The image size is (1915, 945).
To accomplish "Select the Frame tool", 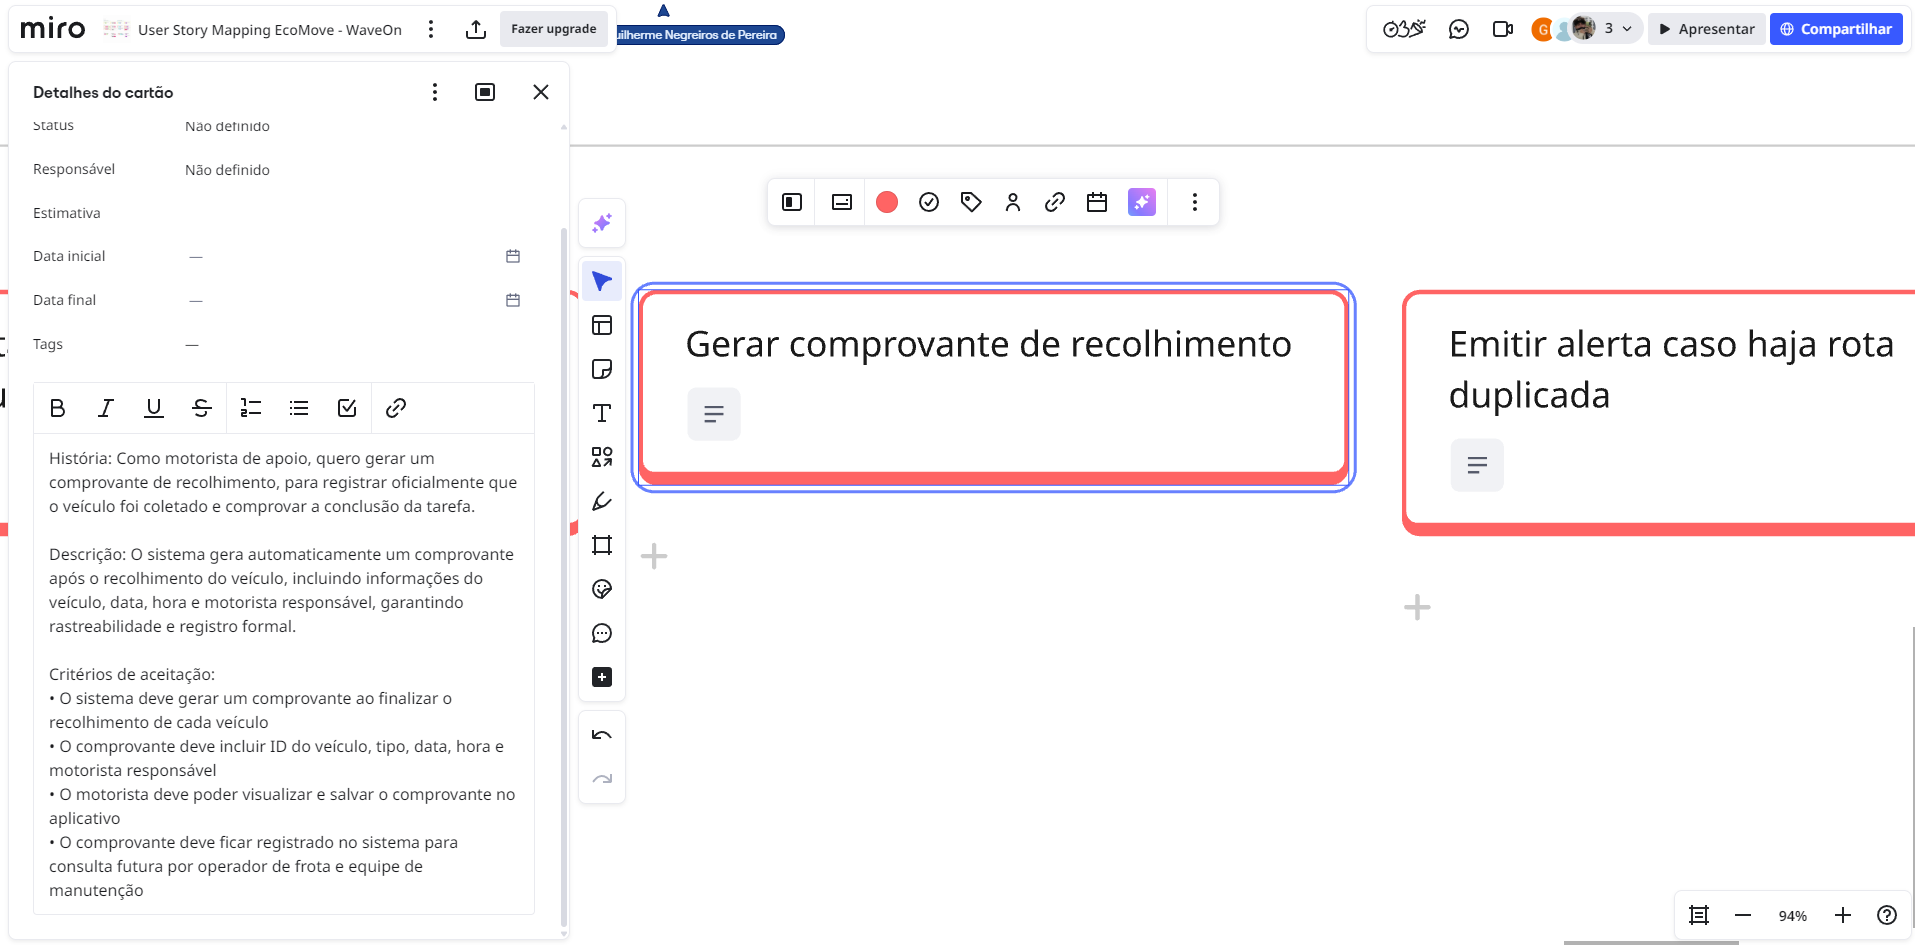I will point(602,545).
